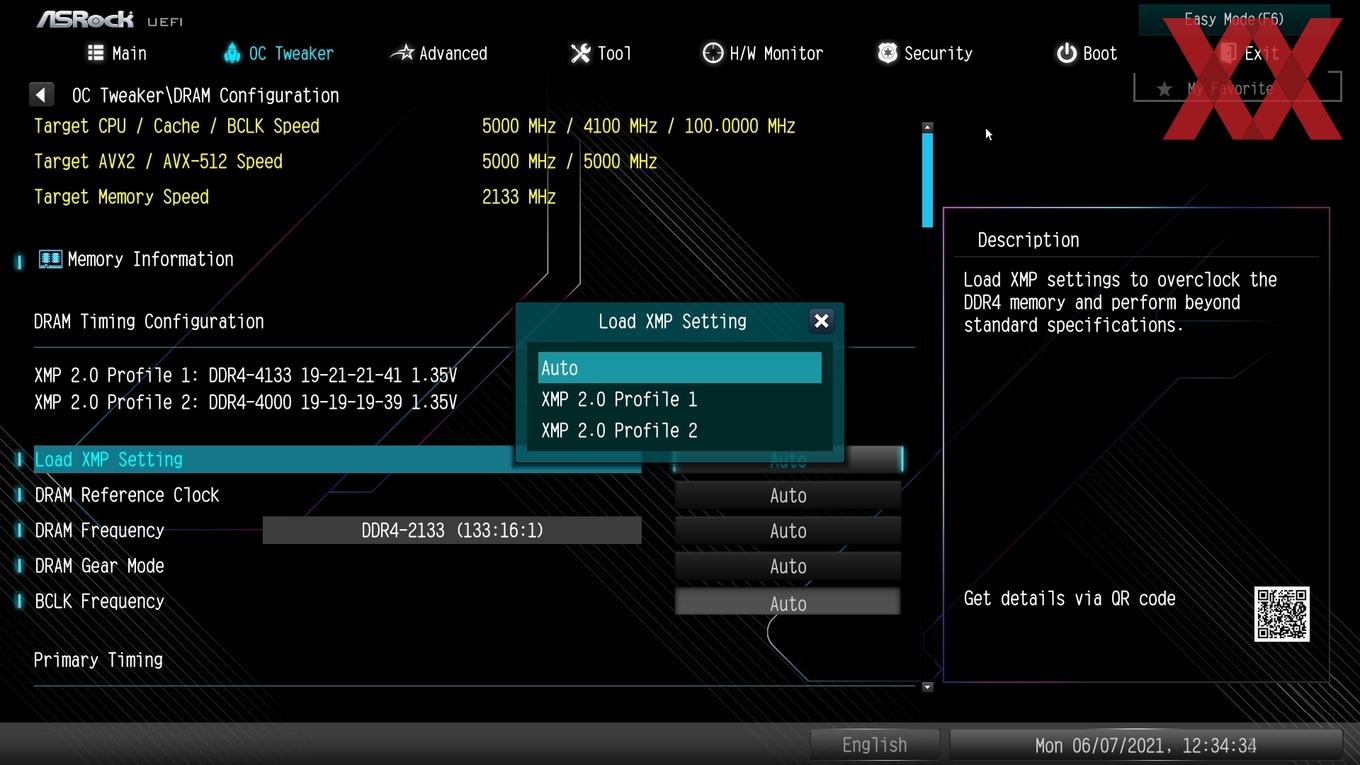The height and width of the screenshot is (765, 1360).
Task: Click the DRAM Timing Configuration heading
Action: [x=149, y=321]
